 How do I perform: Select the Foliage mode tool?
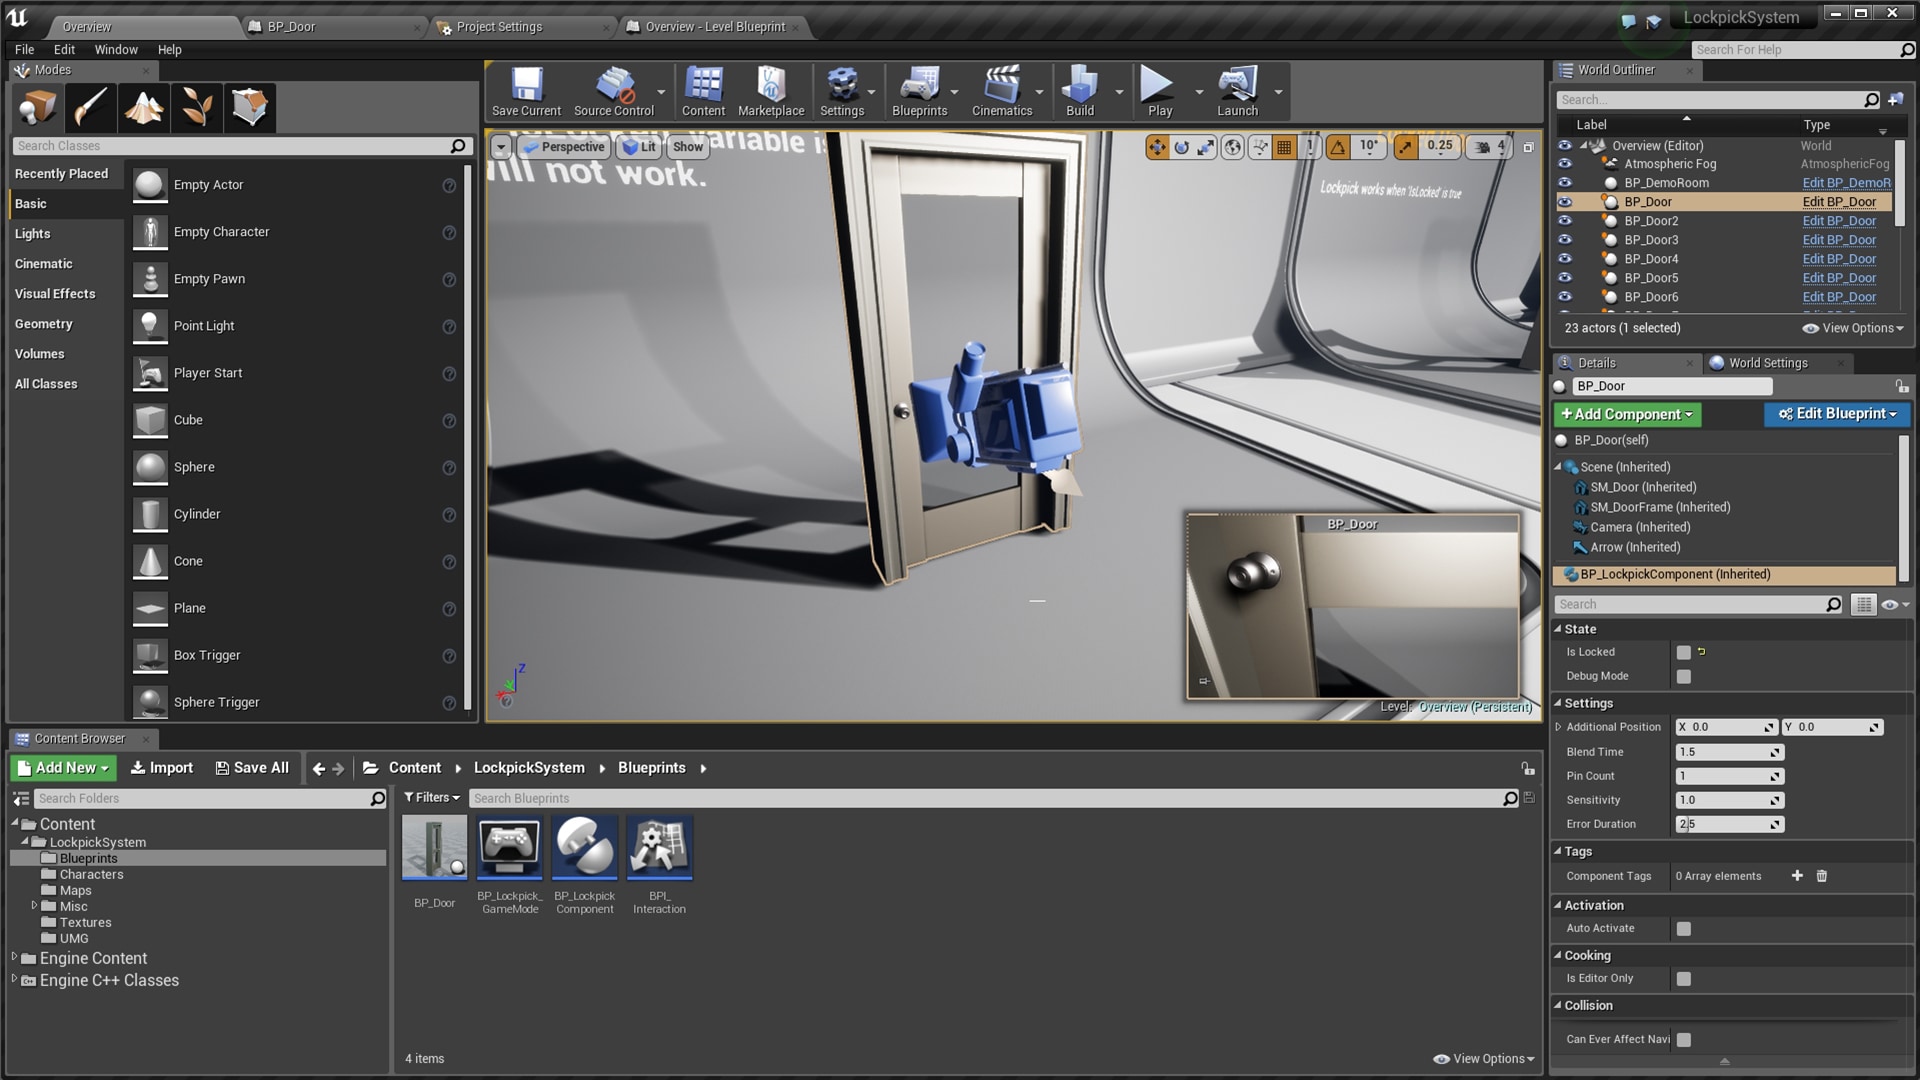point(197,107)
